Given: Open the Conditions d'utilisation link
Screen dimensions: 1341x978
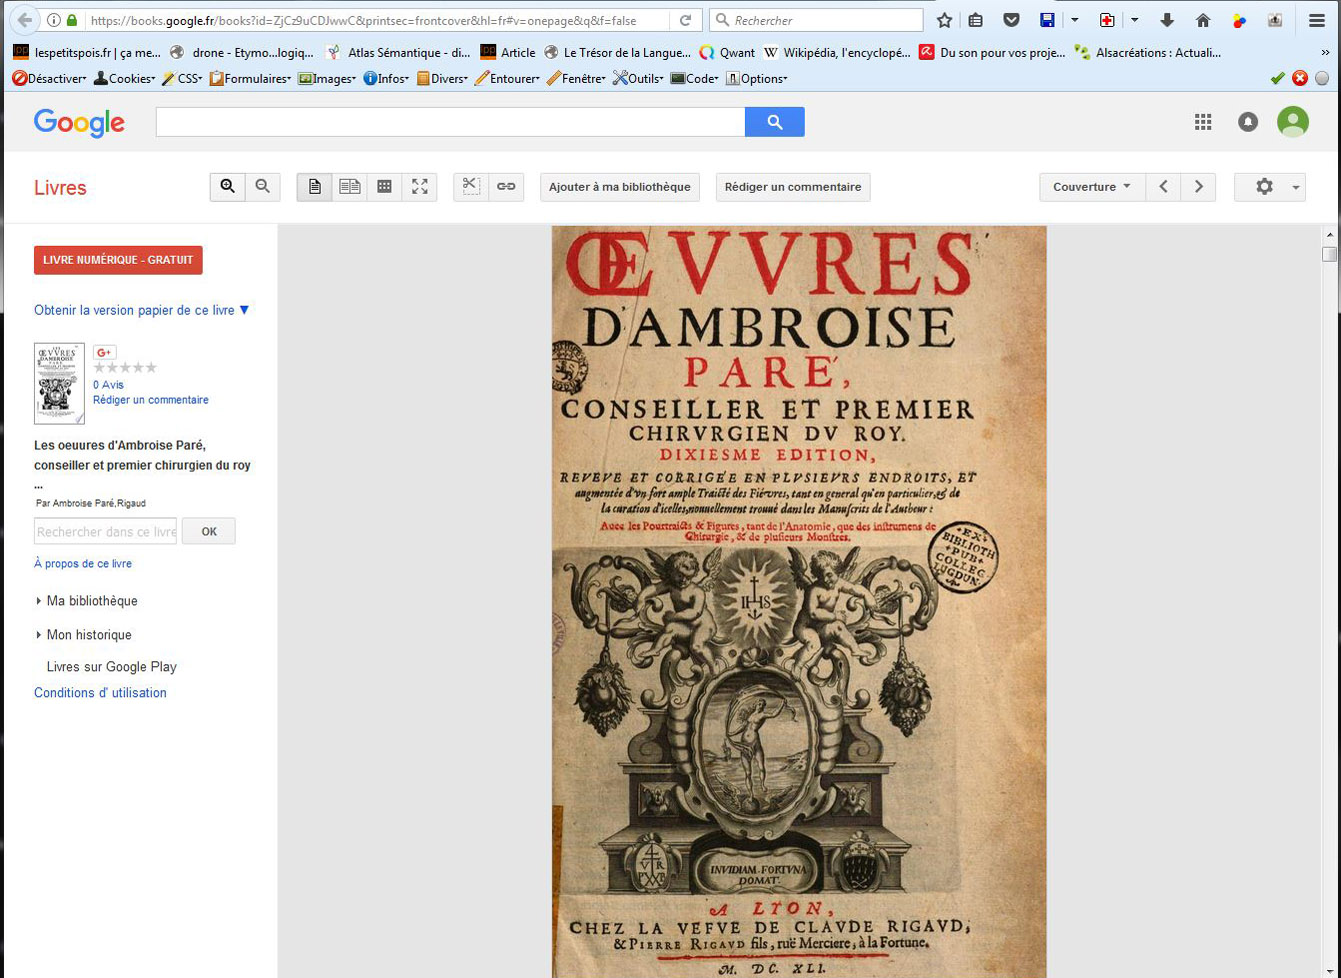Looking at the screenshot, I should pos(100,693).
